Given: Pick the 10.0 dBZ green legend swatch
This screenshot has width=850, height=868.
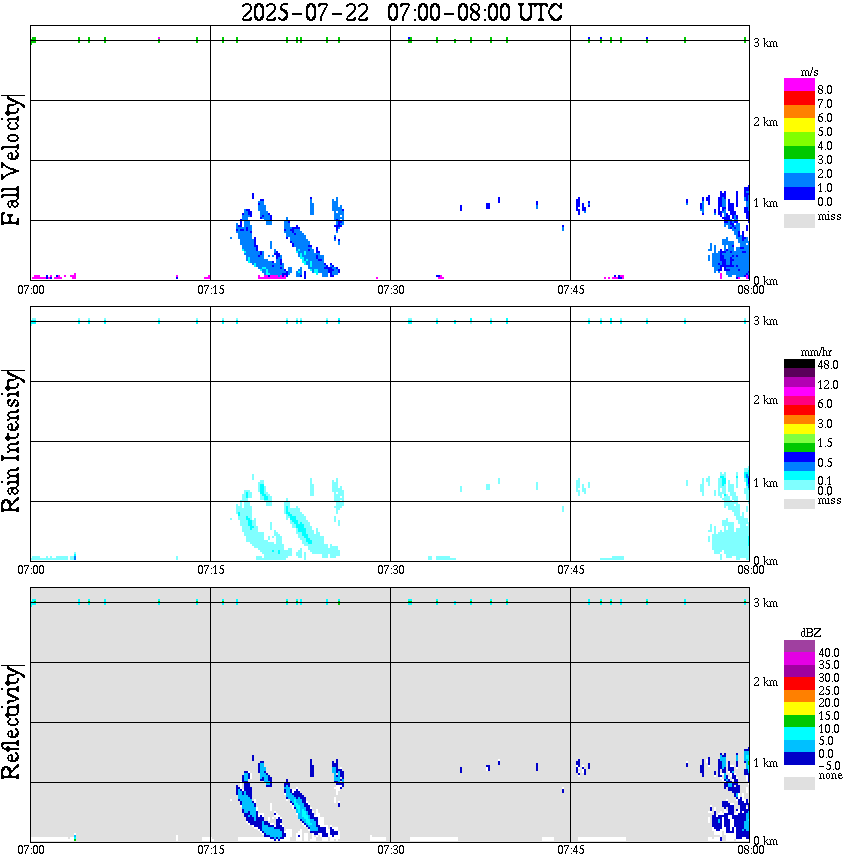Looking at the screenshot, I should click(799, 721).
